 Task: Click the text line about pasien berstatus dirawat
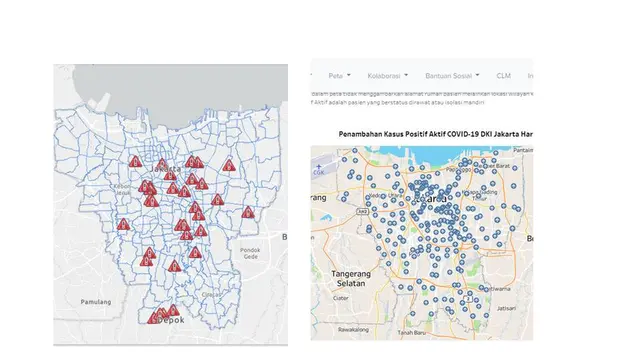click(398, 102)
